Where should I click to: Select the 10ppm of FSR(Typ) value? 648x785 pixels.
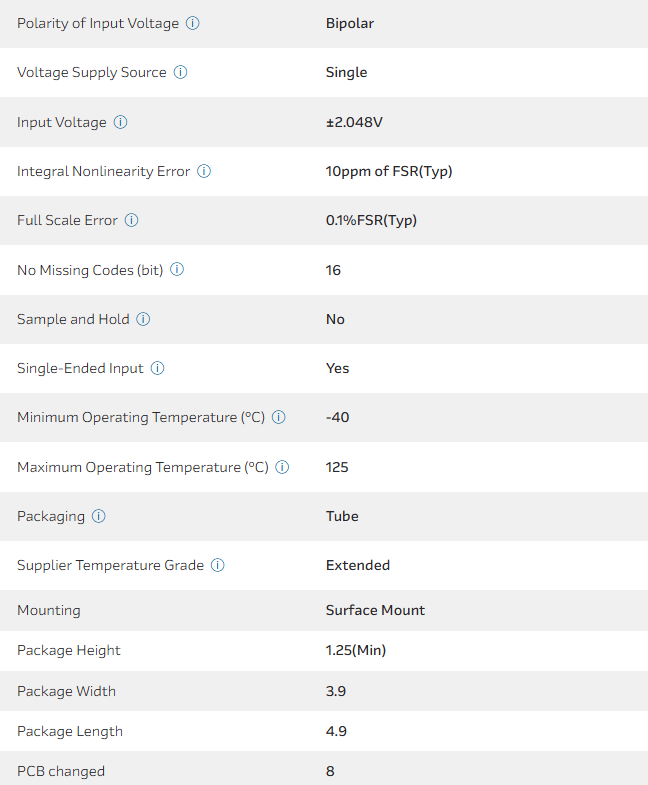click(389, 171)
